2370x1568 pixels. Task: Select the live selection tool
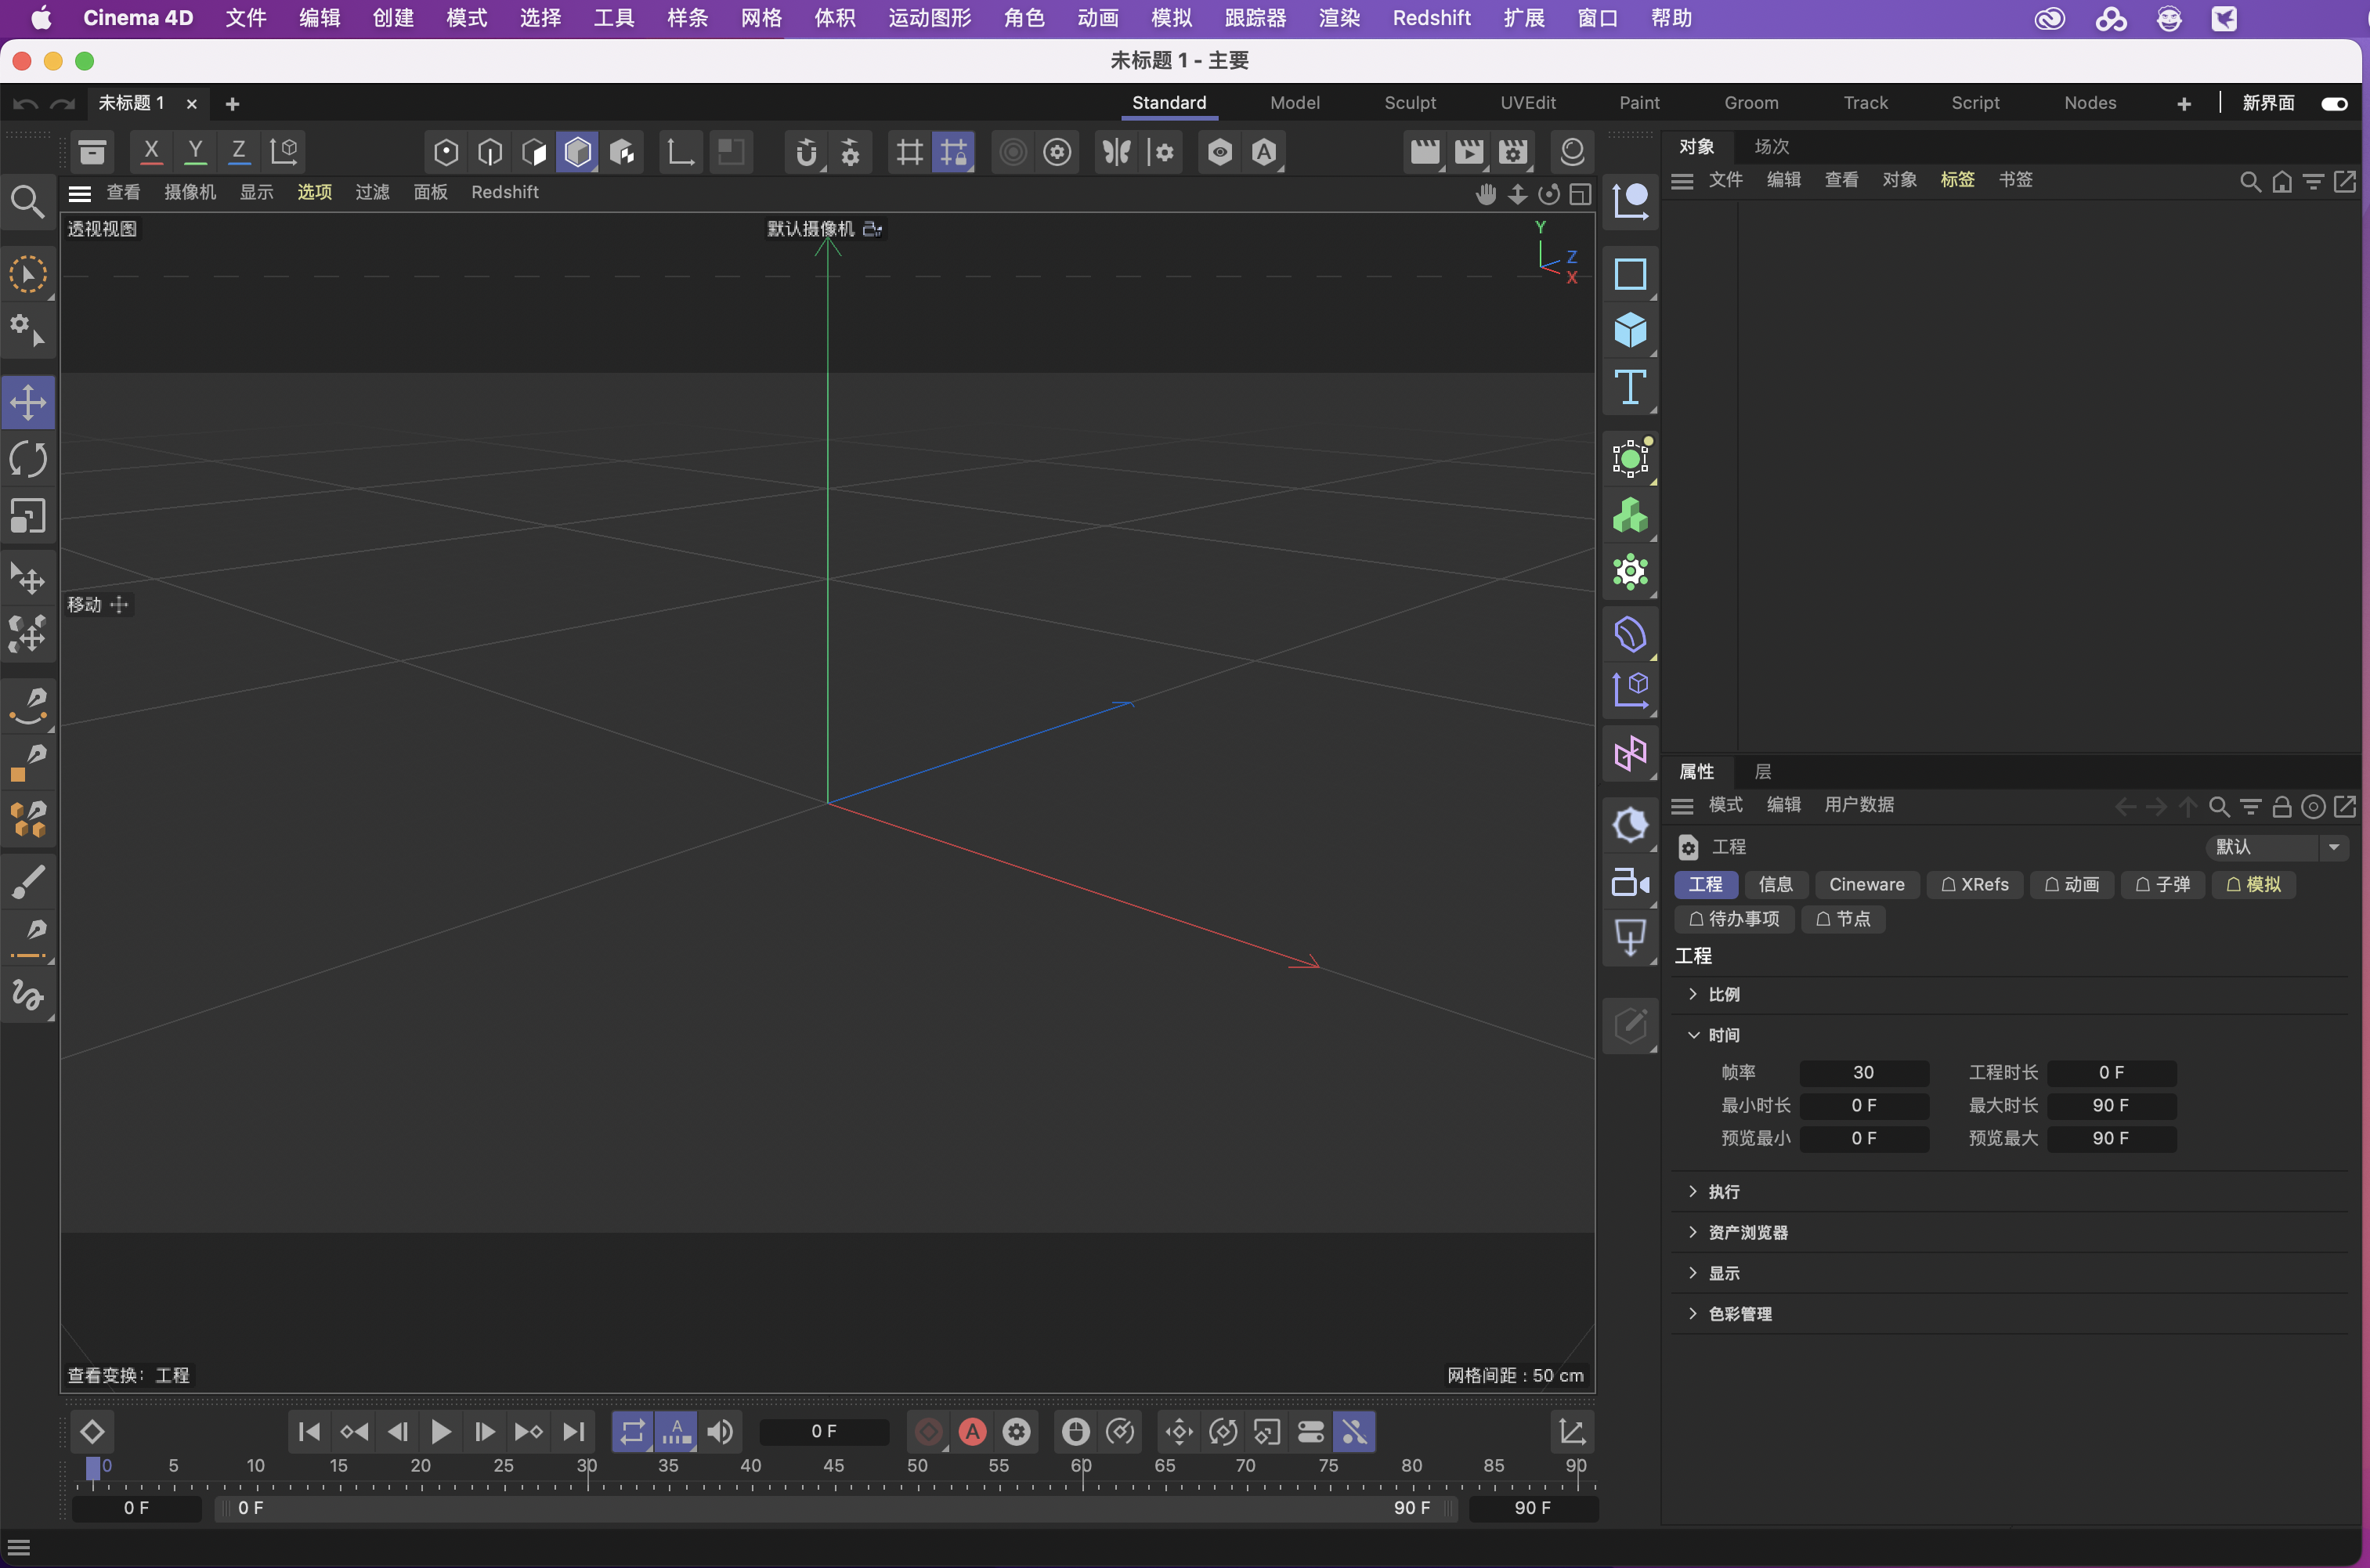[x=28, y=273]
